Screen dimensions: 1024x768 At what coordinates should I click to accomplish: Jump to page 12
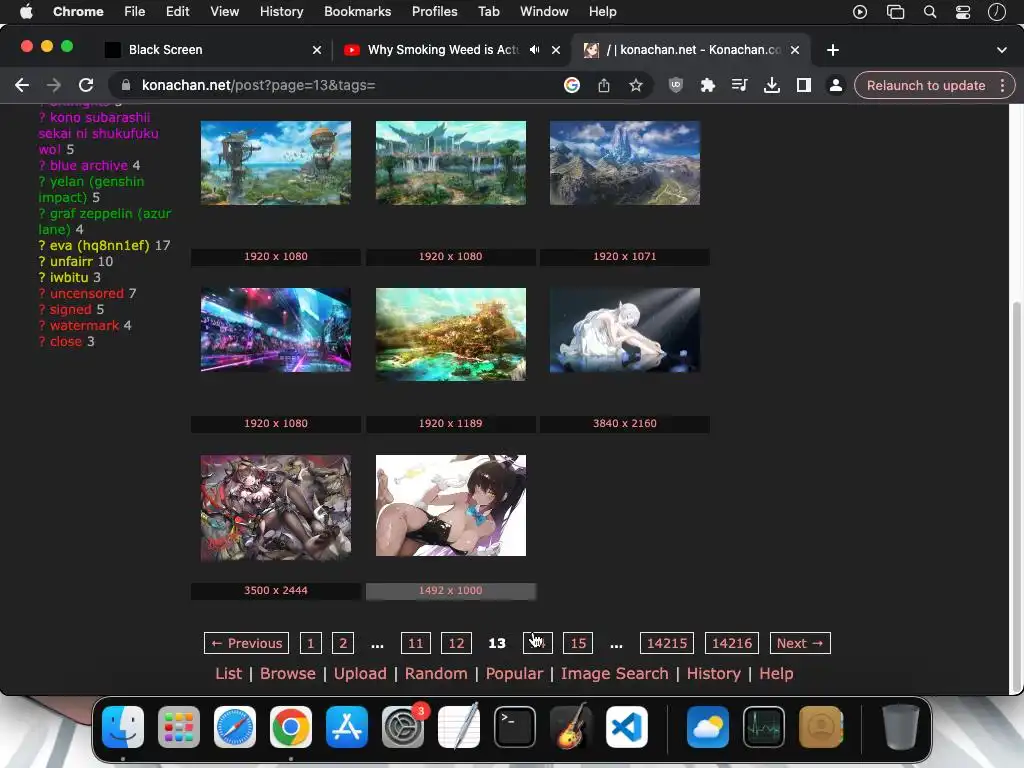(x=456, y=643)
